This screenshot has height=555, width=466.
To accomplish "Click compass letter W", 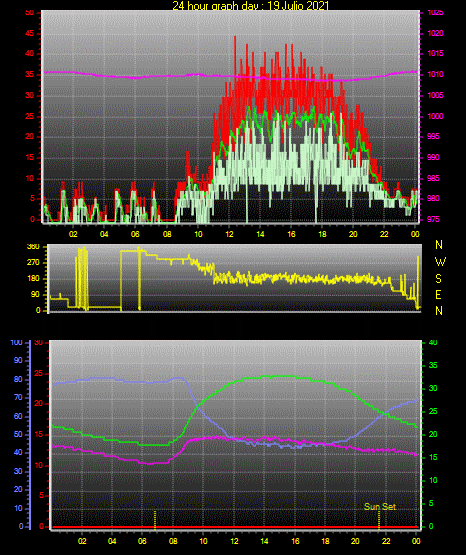I will [440, 262].
